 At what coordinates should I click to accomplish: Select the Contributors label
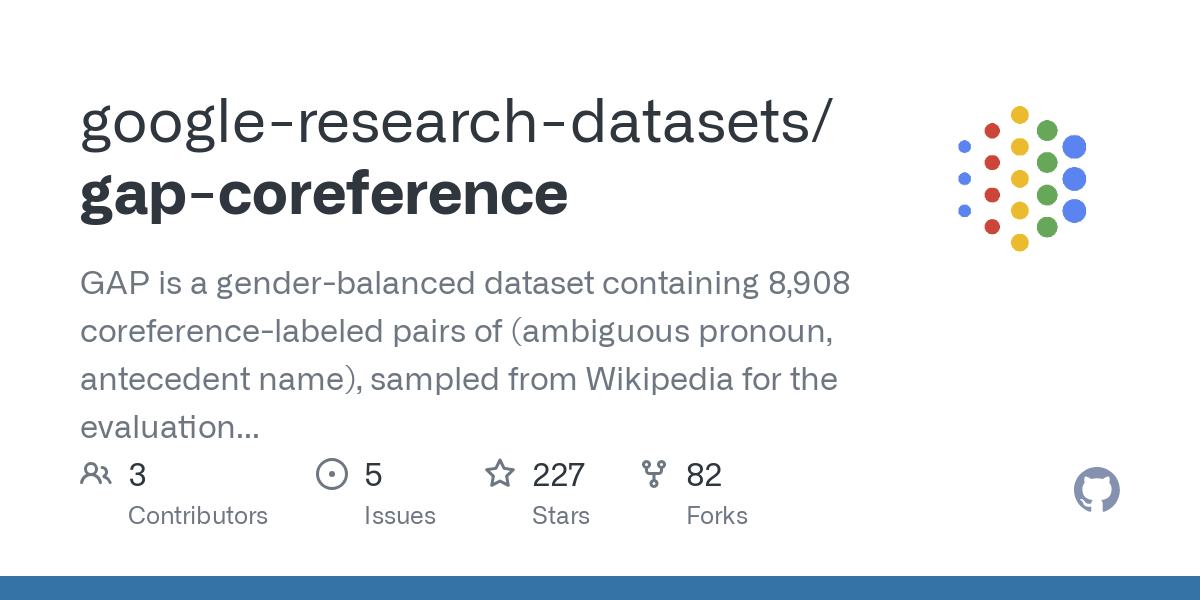198,516
